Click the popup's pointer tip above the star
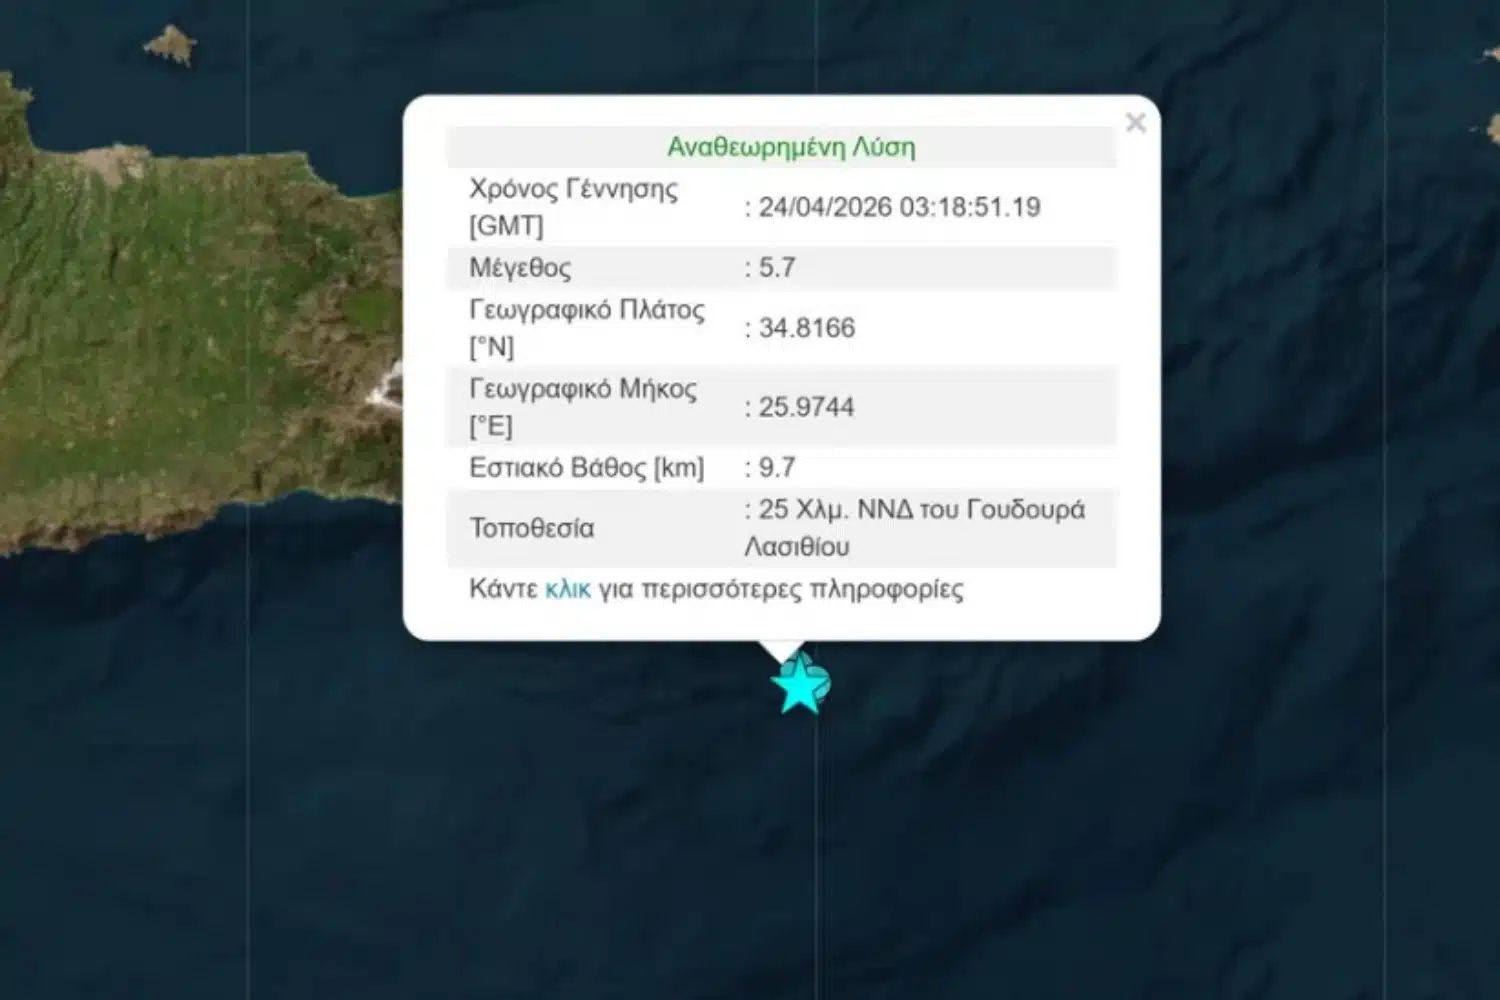Screen dimensions: 1500x1000 pyautogui.click(x=782, y=651)
